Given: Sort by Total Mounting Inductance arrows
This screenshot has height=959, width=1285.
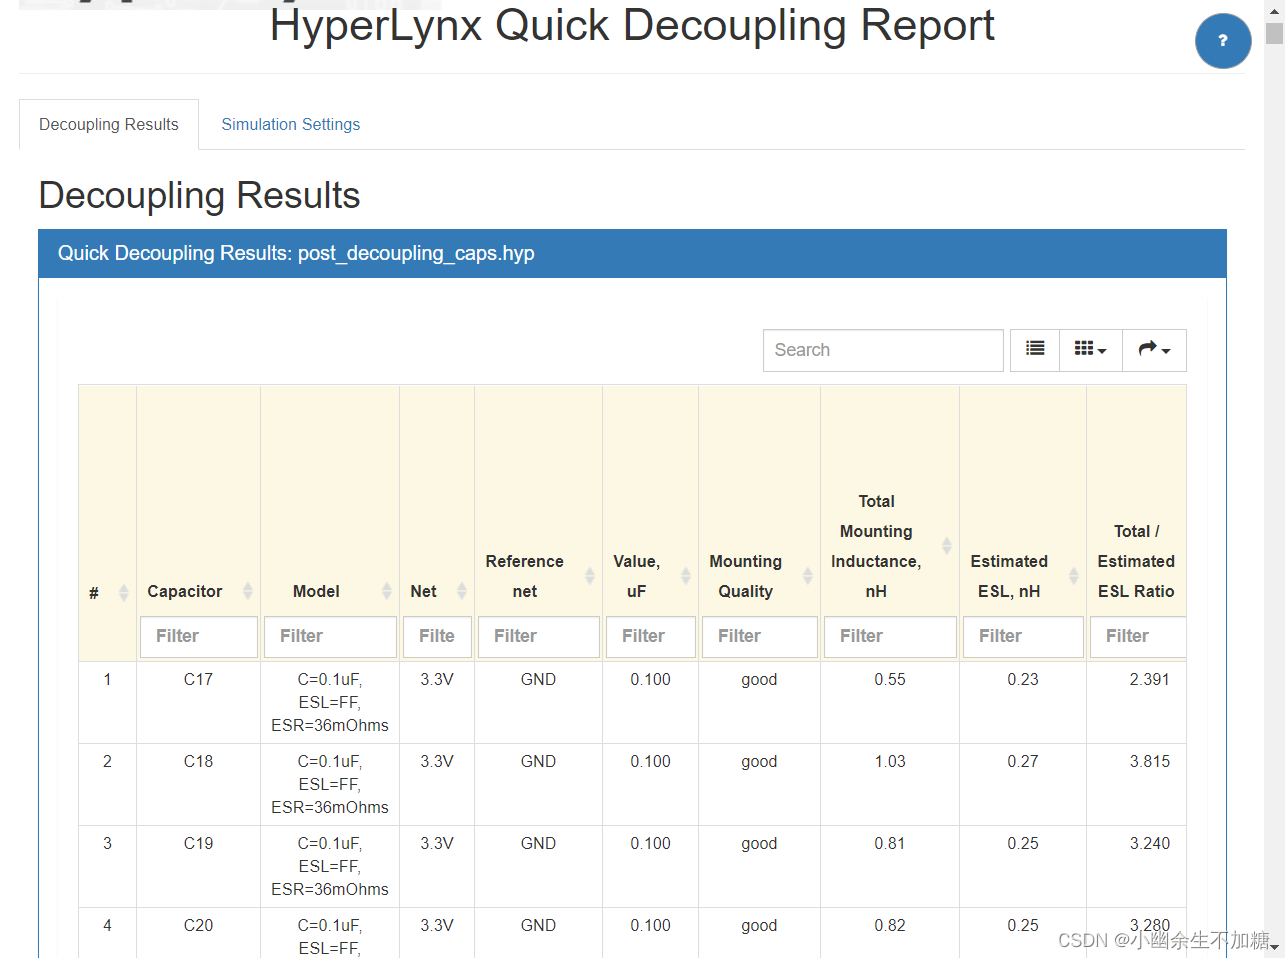Looking at the screenshot, I should [947, 546].
